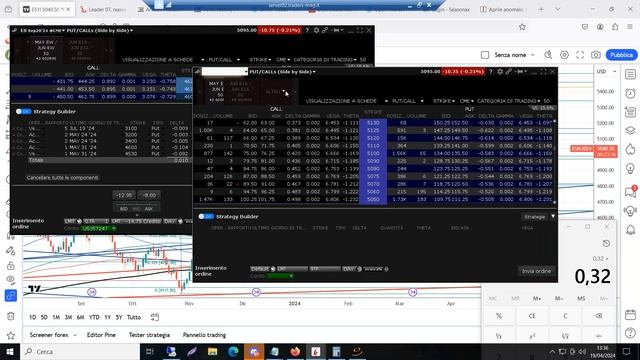This screenshot has height=360, width=640.
Task: Click gear icon in back option chain window
Action: click(x=316, y=30)
